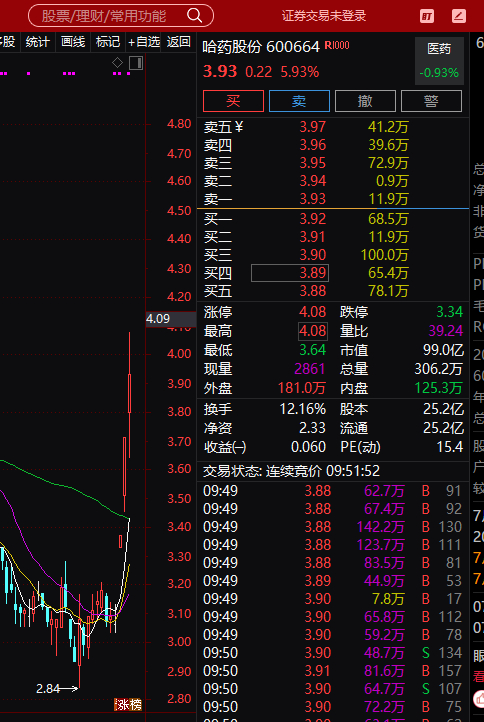Select 买五 price 3.88

pos(313,291)
